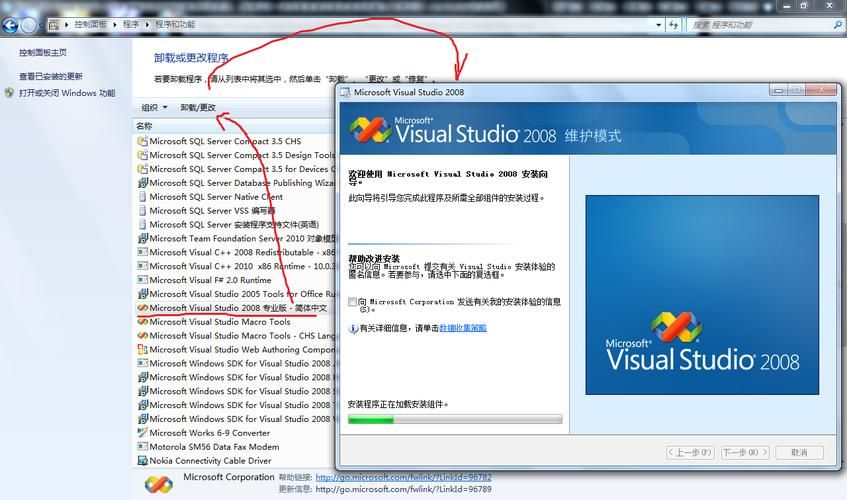Click icon of SQL Server Compact 3.5 for Devices
847x500 pixels.
coord(143,169)
